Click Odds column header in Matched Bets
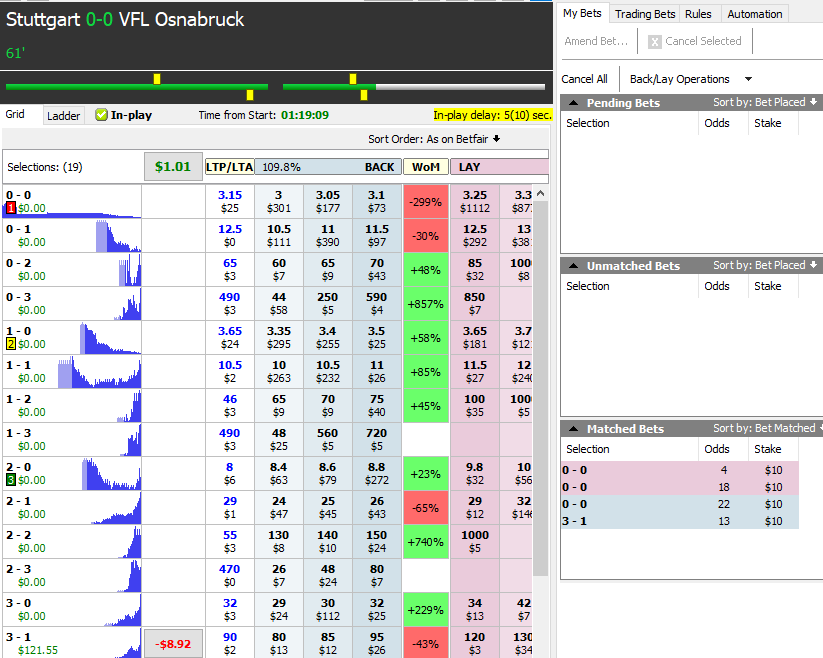823x658 pixels. 716,449
